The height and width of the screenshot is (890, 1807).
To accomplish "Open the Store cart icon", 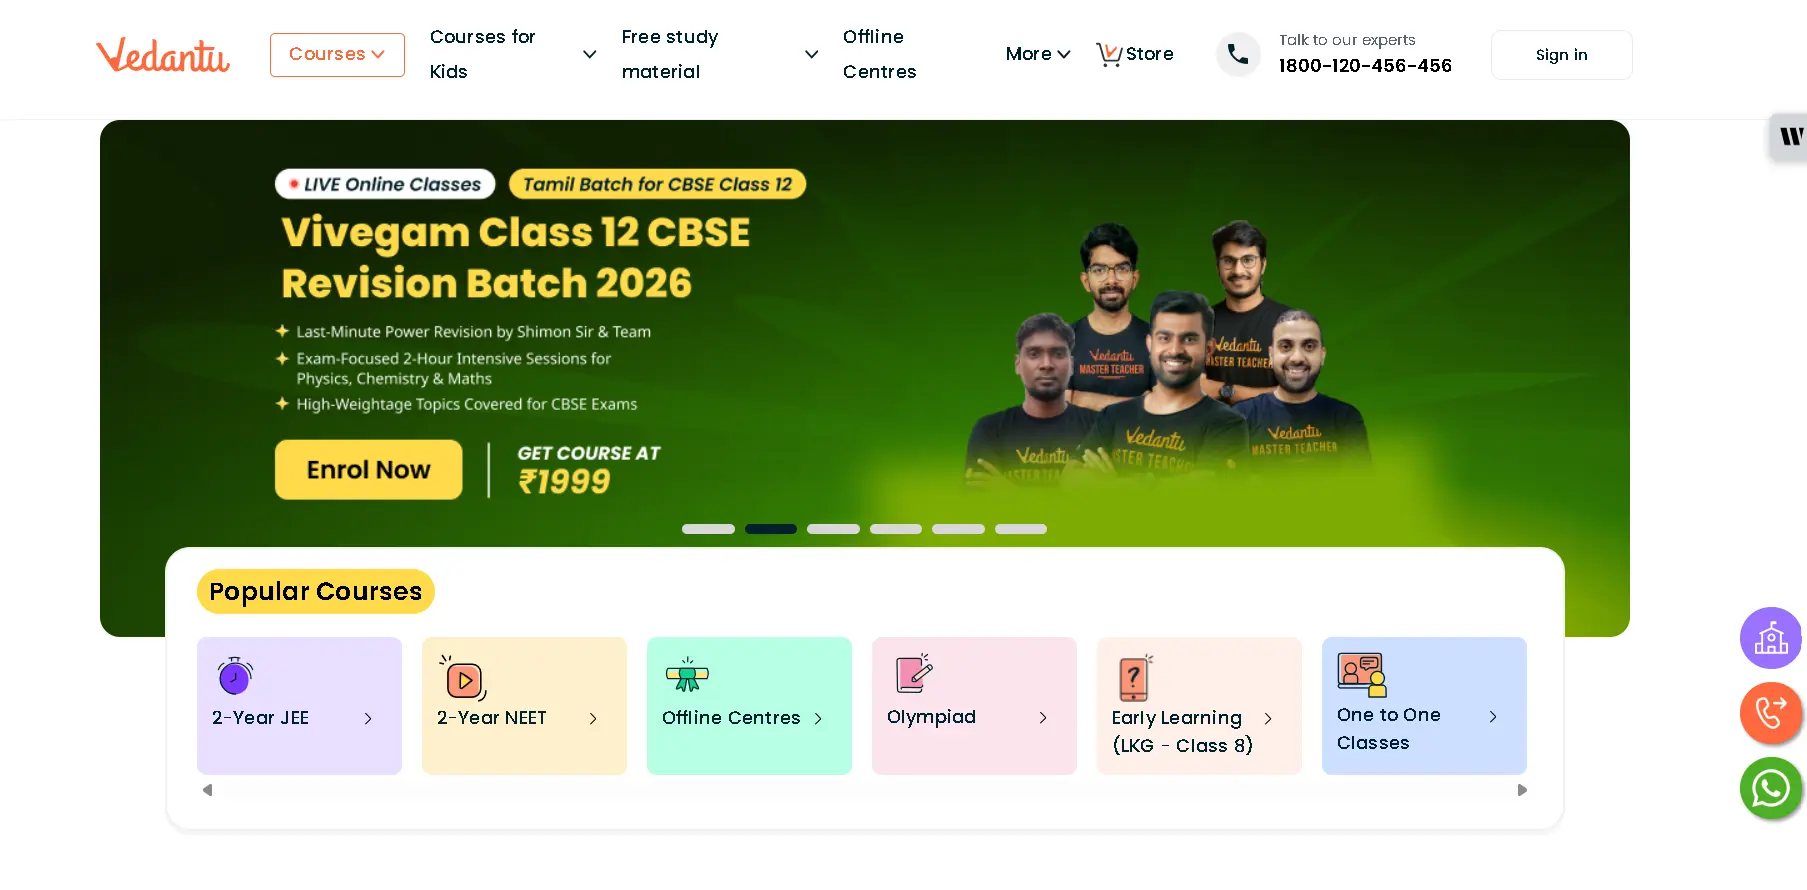I will click(1108, 54).
